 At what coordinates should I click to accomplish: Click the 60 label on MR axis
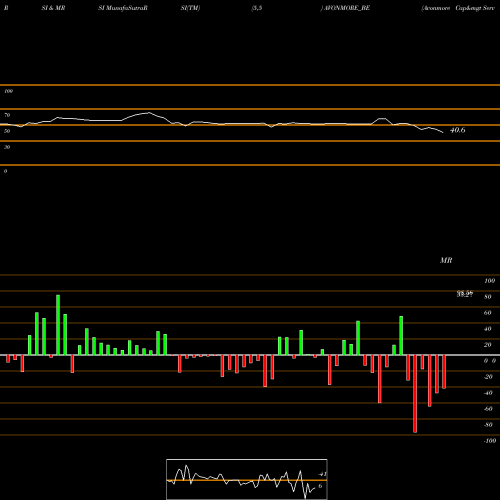coord(488,313)
